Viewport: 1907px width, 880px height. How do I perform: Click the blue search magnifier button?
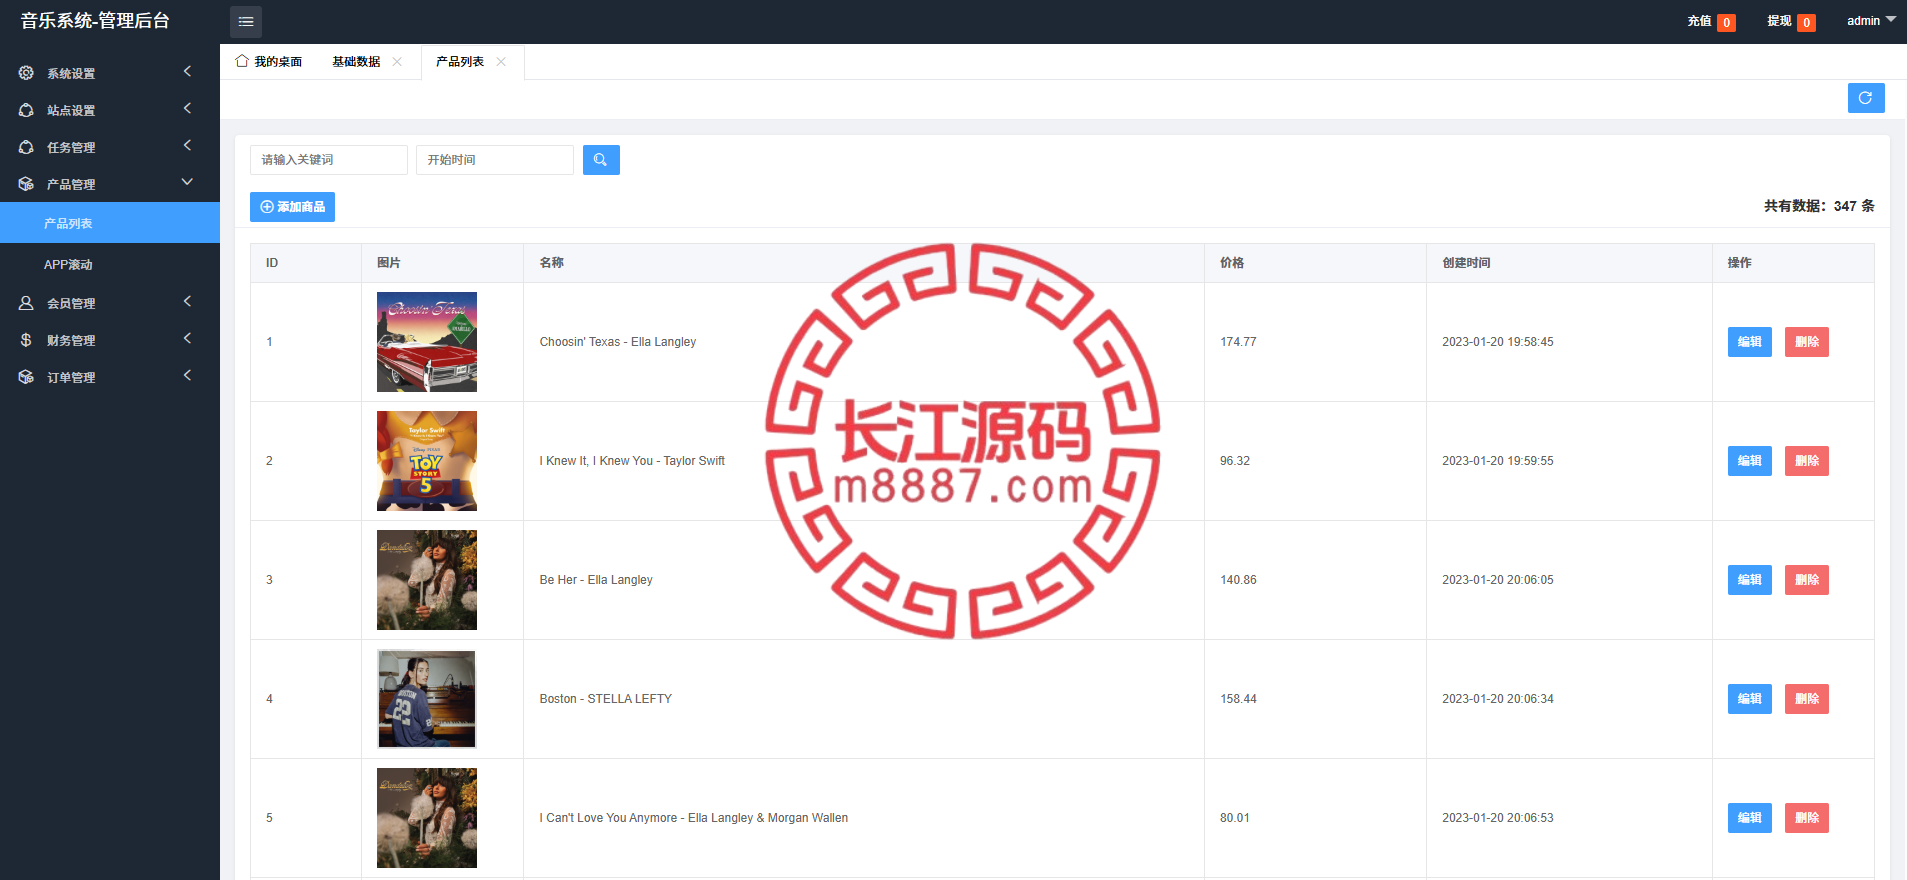[x=601, y=160]
